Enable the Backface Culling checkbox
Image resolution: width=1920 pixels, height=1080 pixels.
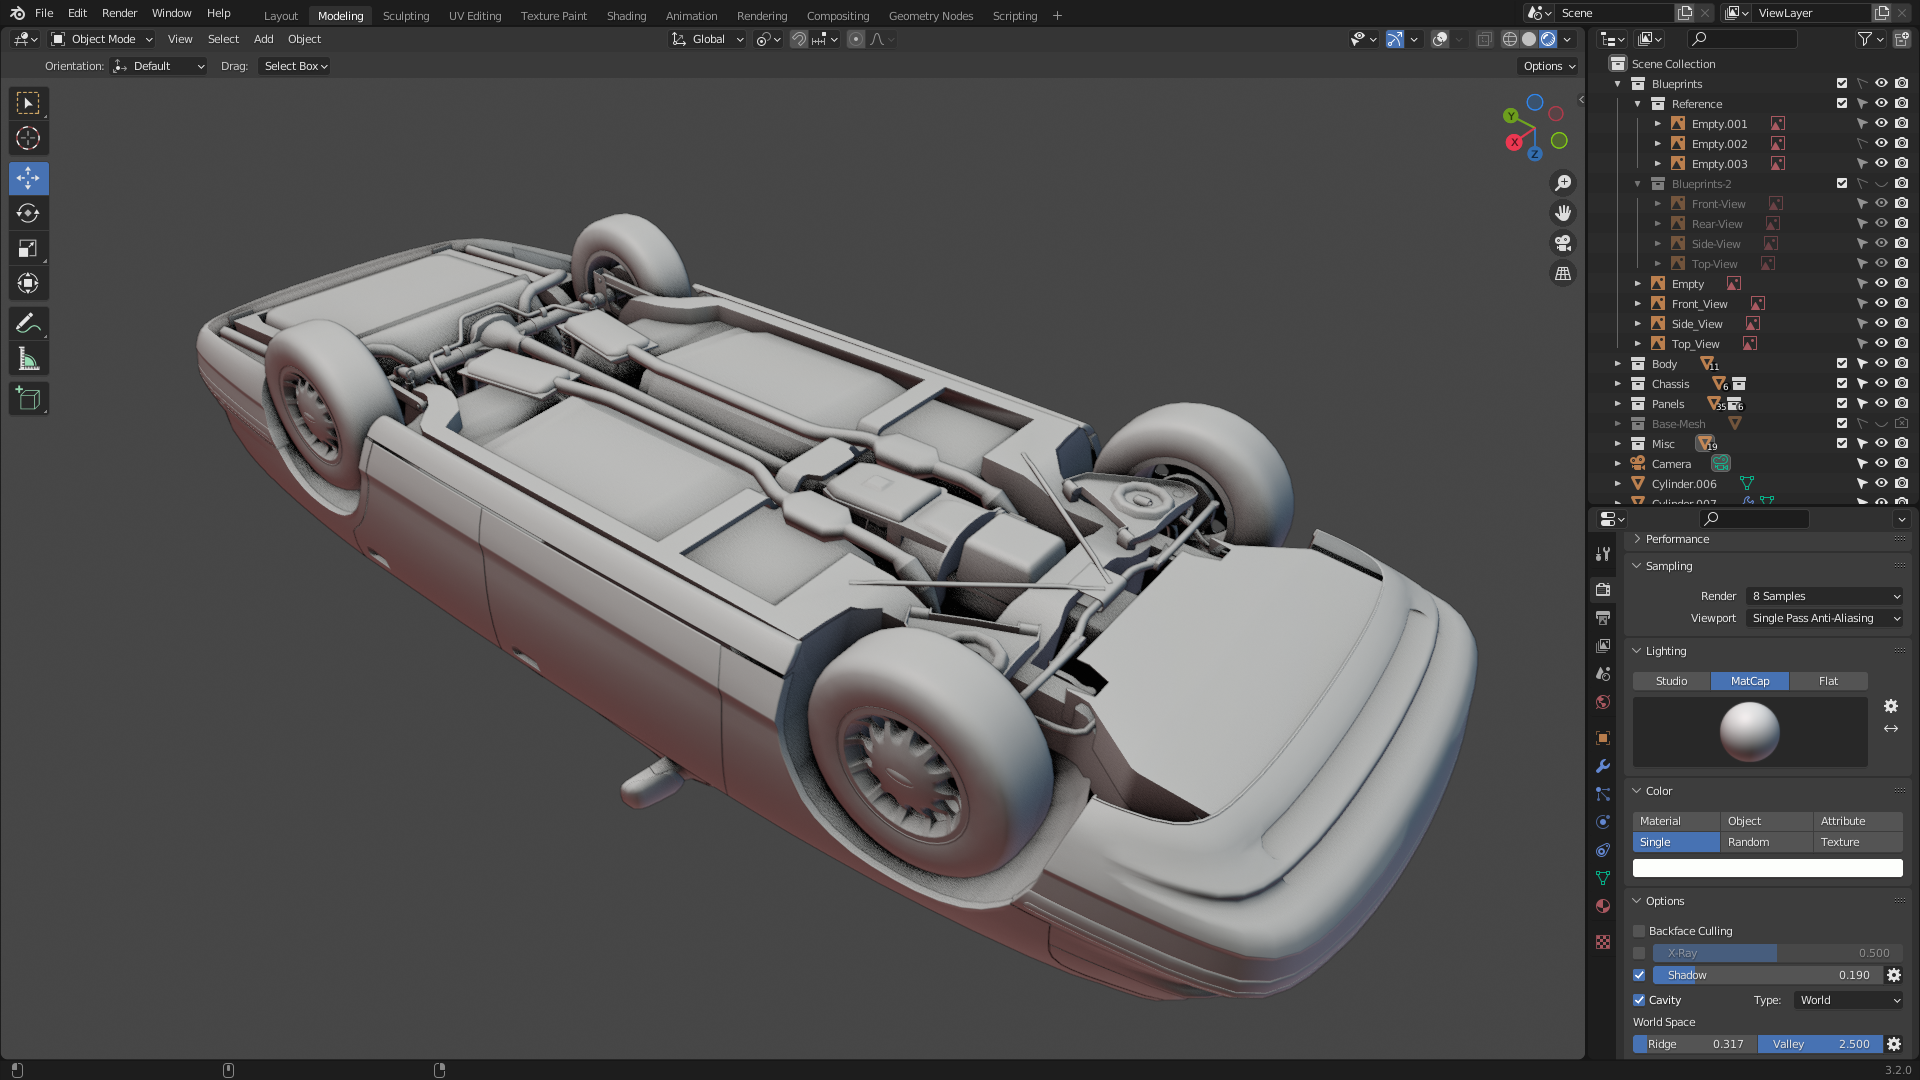tap(1639, 931)
